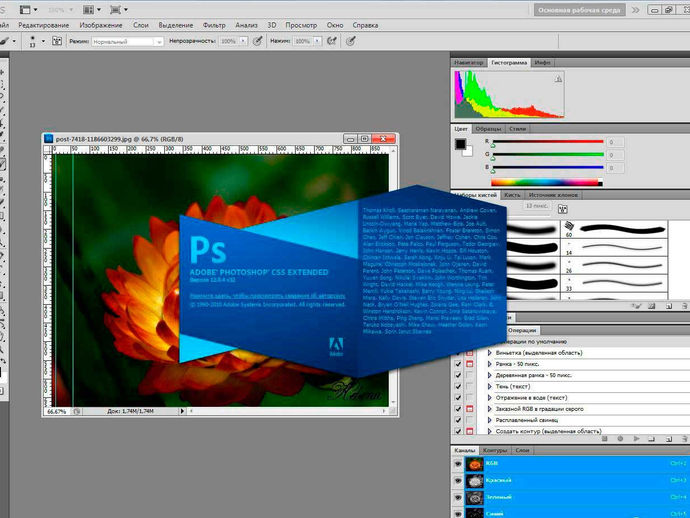This screenshot has height=518, width=690.
Task: Click the foreground color swatch
Action: coord(460,144)
